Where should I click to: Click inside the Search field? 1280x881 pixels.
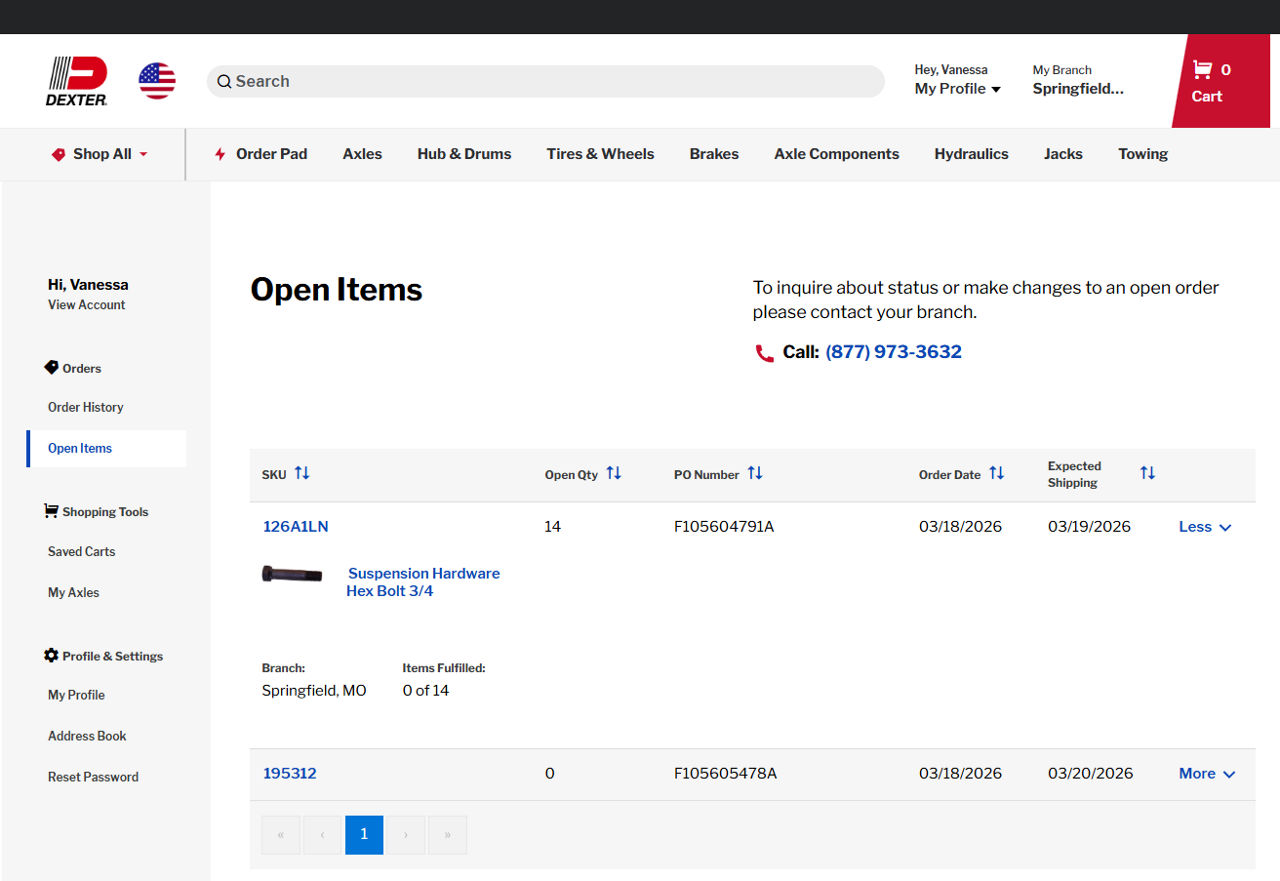(545, 82)
